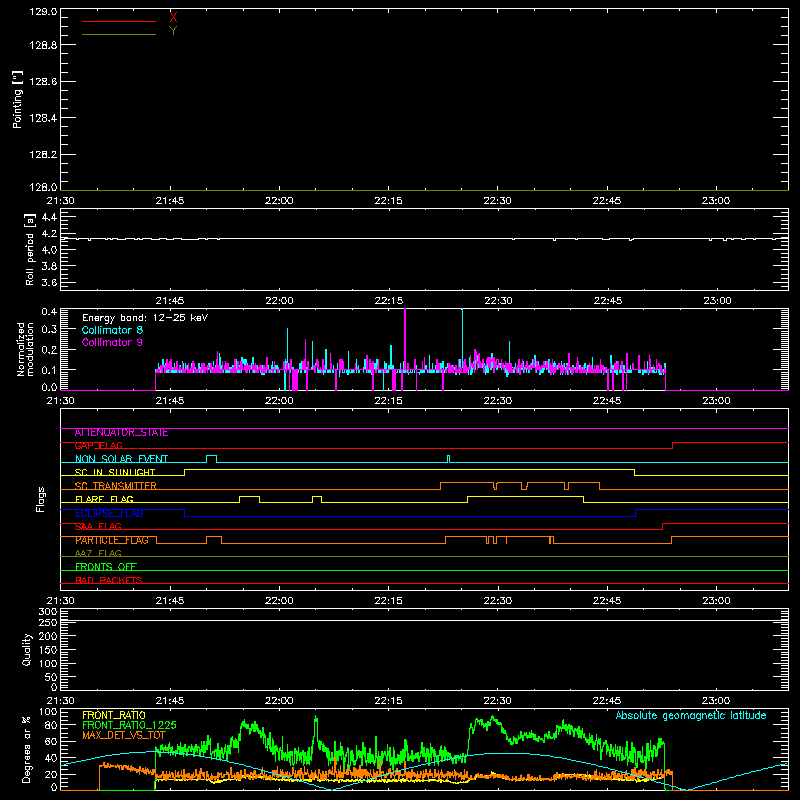Click the 0.3 tick on modulation axis
This screenshot has width=800, height=800.
pos(49,329)
